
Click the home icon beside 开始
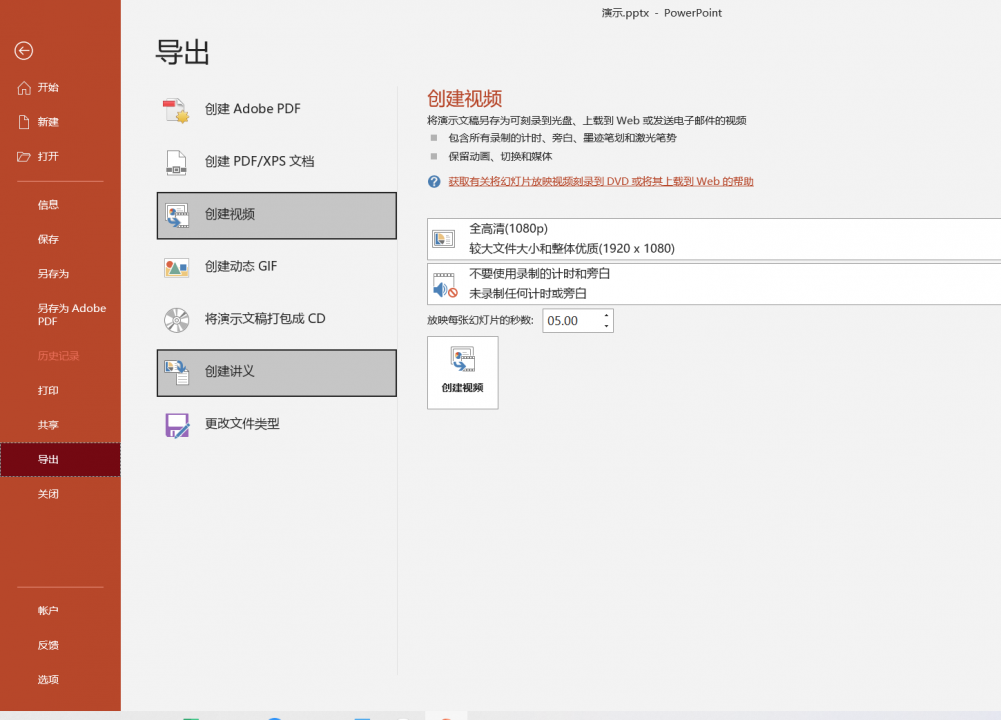[24, 87]
